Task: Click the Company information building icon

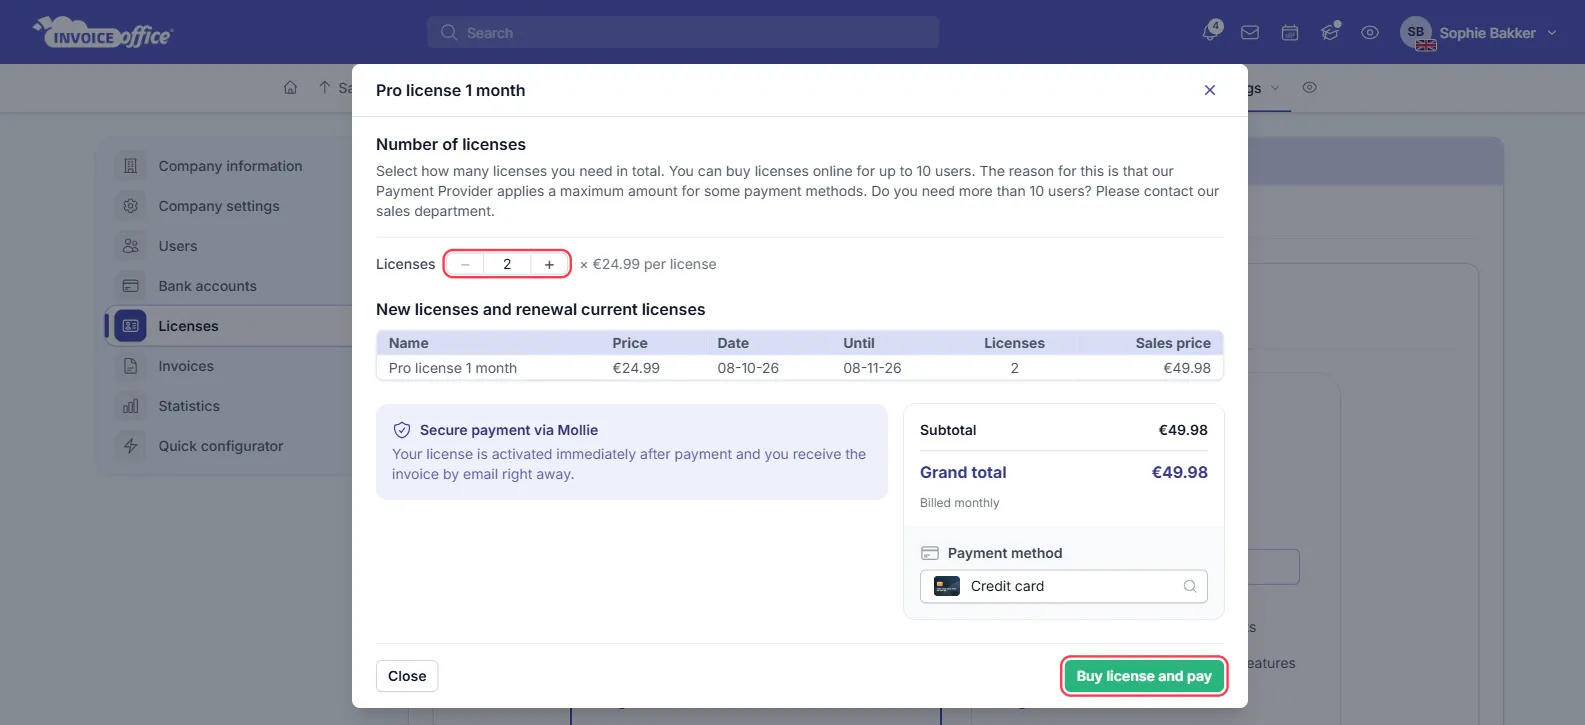Action: [130, 166]
